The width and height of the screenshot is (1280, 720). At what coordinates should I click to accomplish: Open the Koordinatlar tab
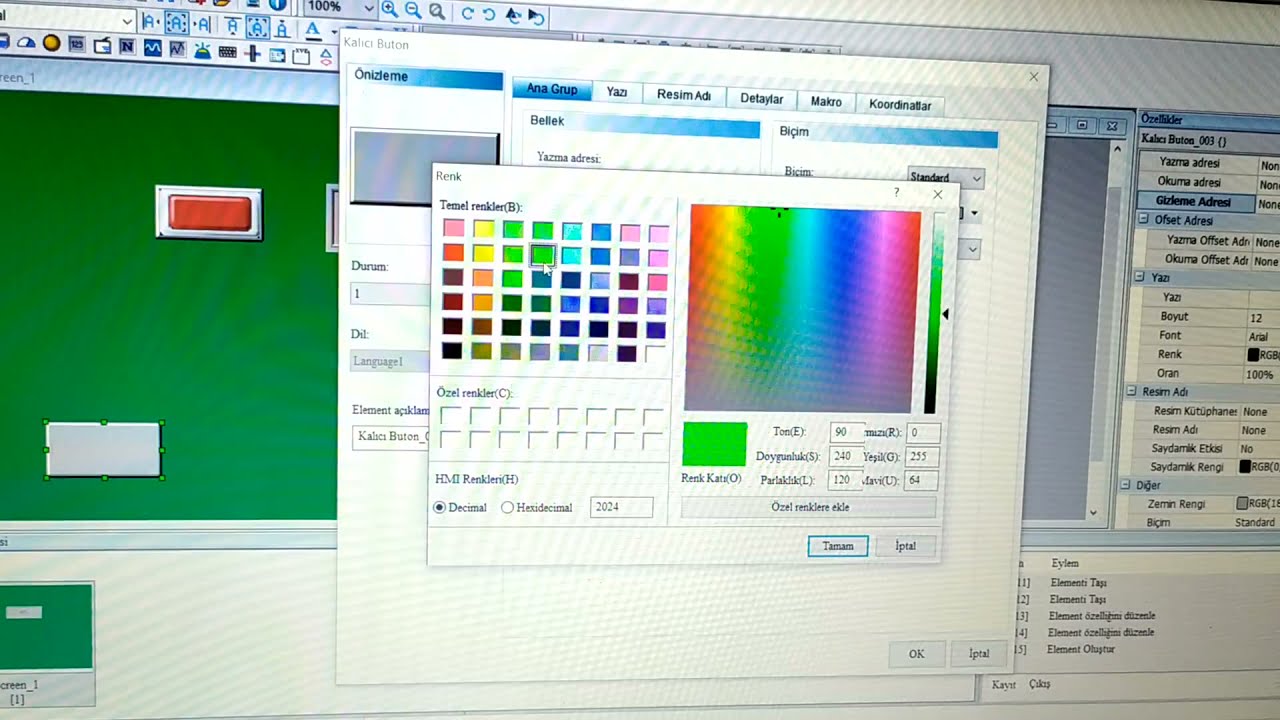pos(900,105)
